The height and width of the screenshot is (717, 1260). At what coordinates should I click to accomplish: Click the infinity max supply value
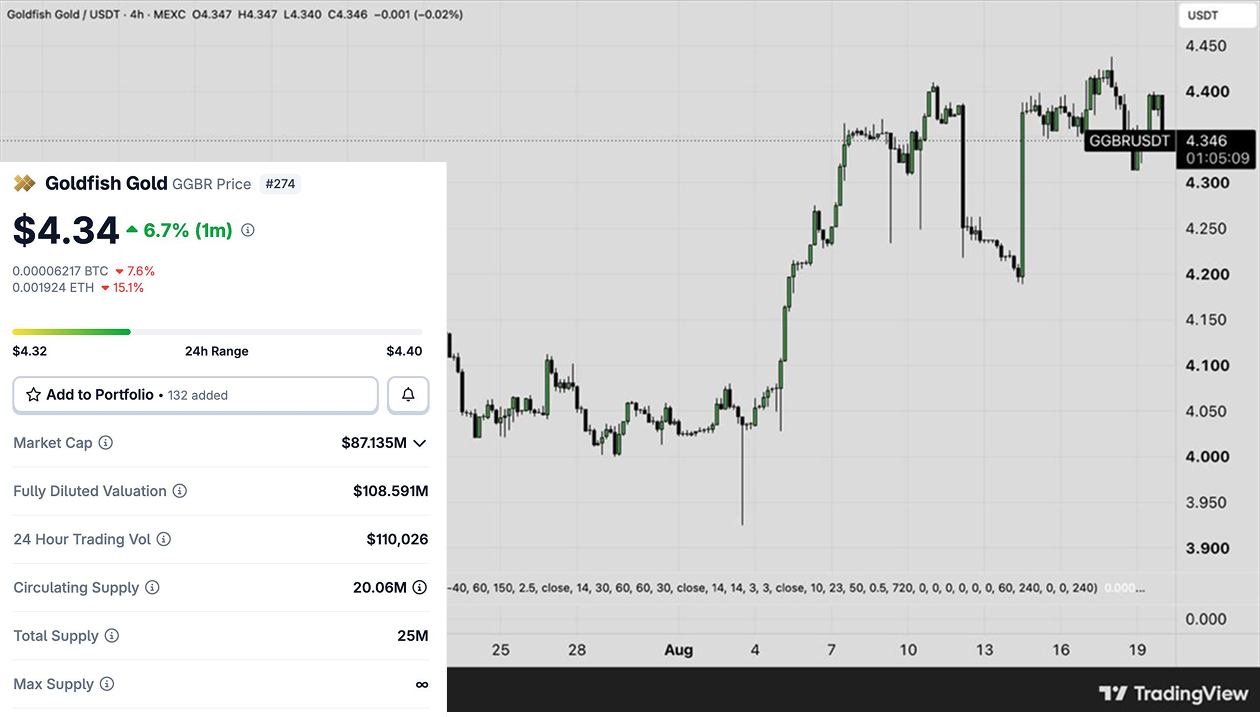tap(422, 684)
